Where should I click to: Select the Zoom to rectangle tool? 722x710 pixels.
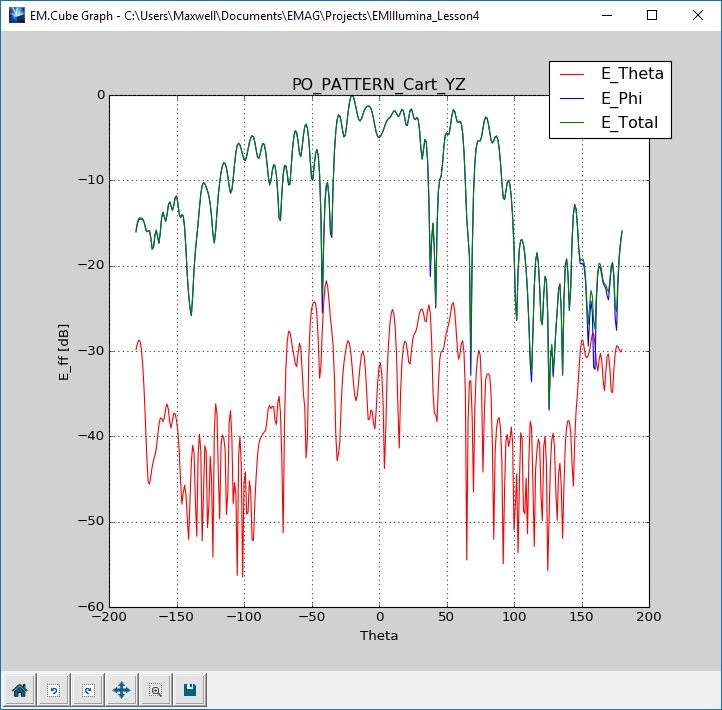[x=156, y=689]
